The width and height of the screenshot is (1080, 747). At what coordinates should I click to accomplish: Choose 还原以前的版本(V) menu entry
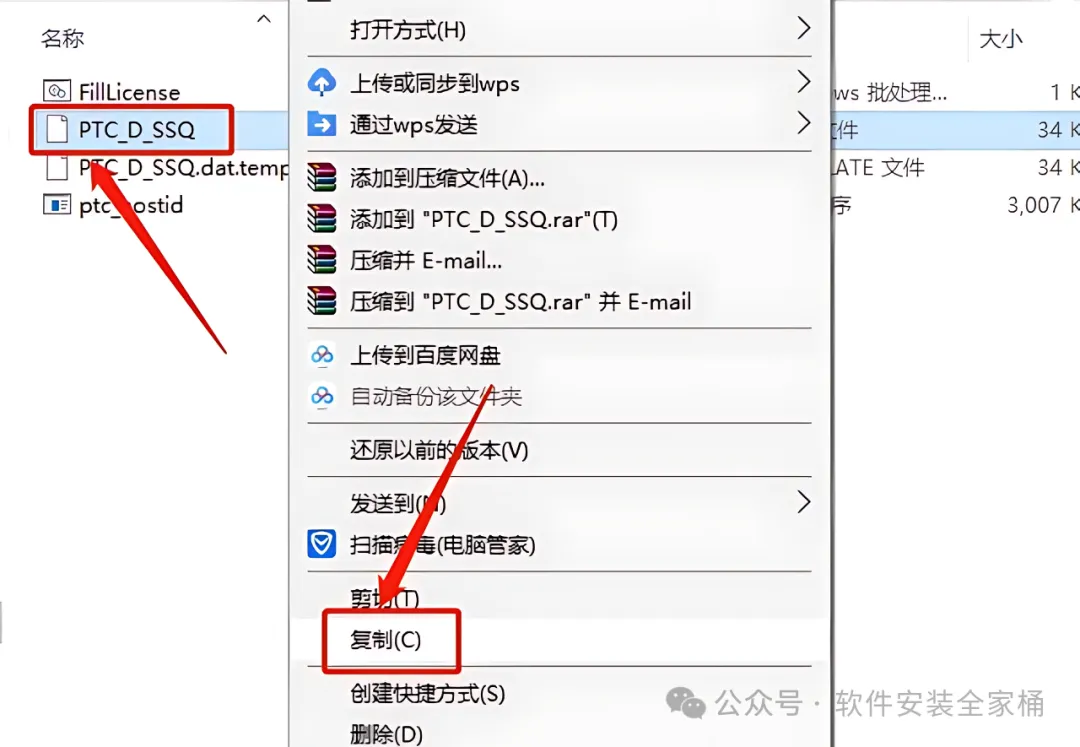(439, 450)
